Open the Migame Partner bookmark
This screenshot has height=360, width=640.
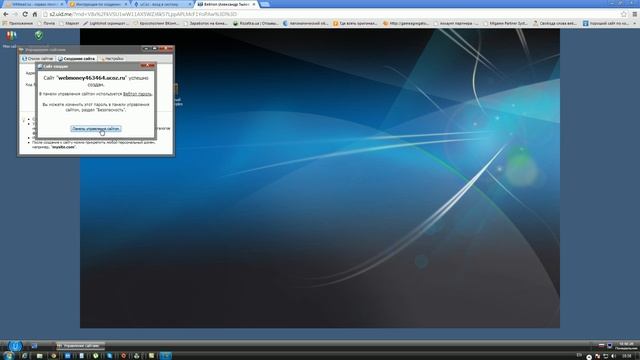coord(506,24)
